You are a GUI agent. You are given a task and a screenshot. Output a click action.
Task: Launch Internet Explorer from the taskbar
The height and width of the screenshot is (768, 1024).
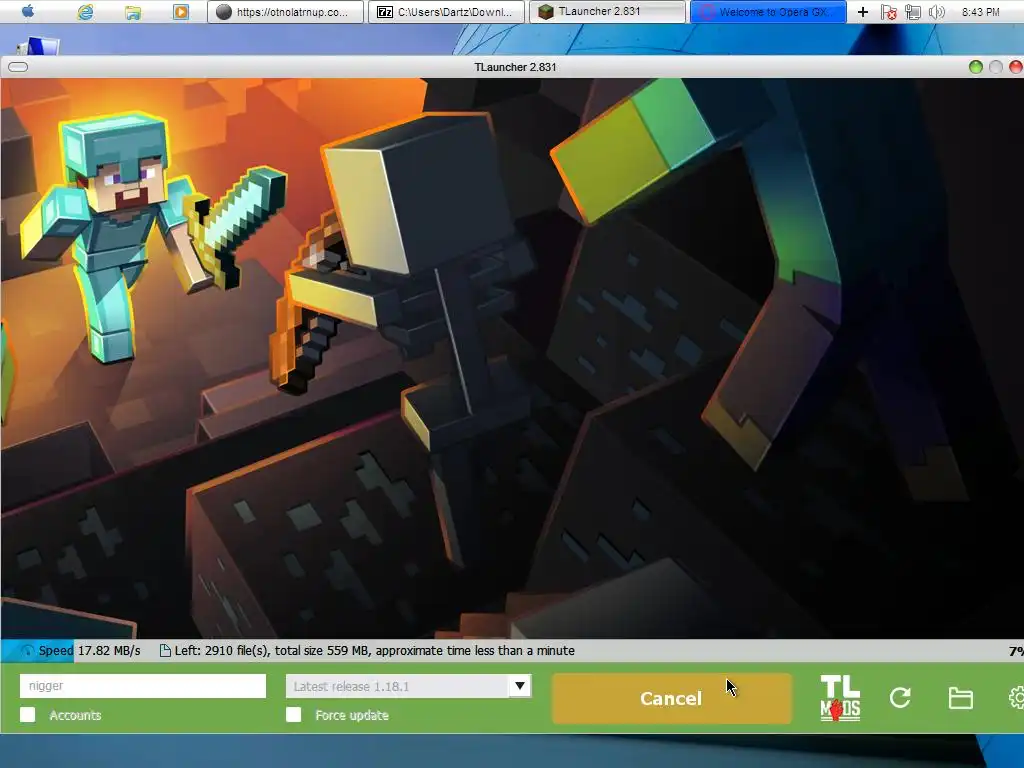[85, 12]
